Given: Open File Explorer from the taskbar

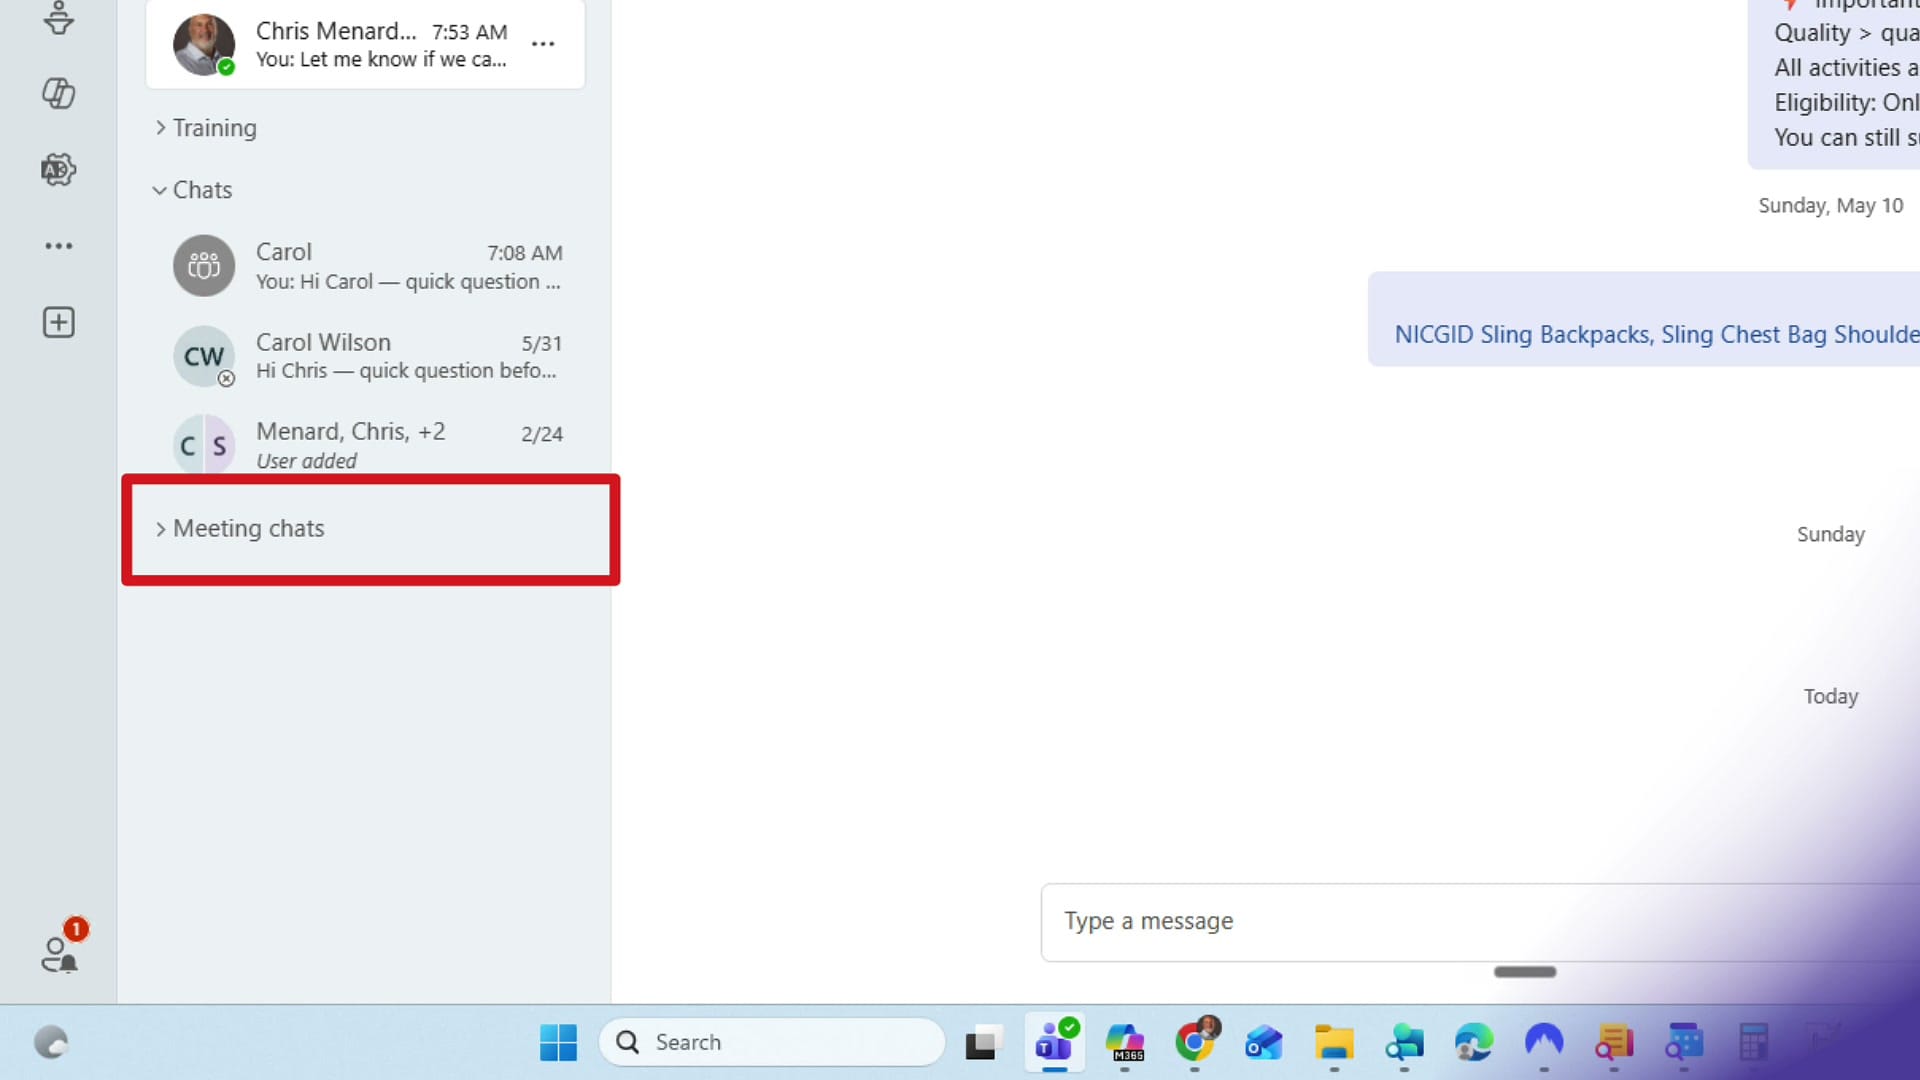Looking at the screenshot, I should click(1334, 1043).
